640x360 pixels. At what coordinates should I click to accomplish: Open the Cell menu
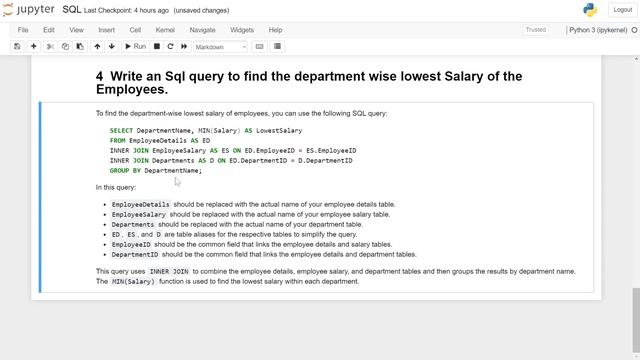coord(135,30)
